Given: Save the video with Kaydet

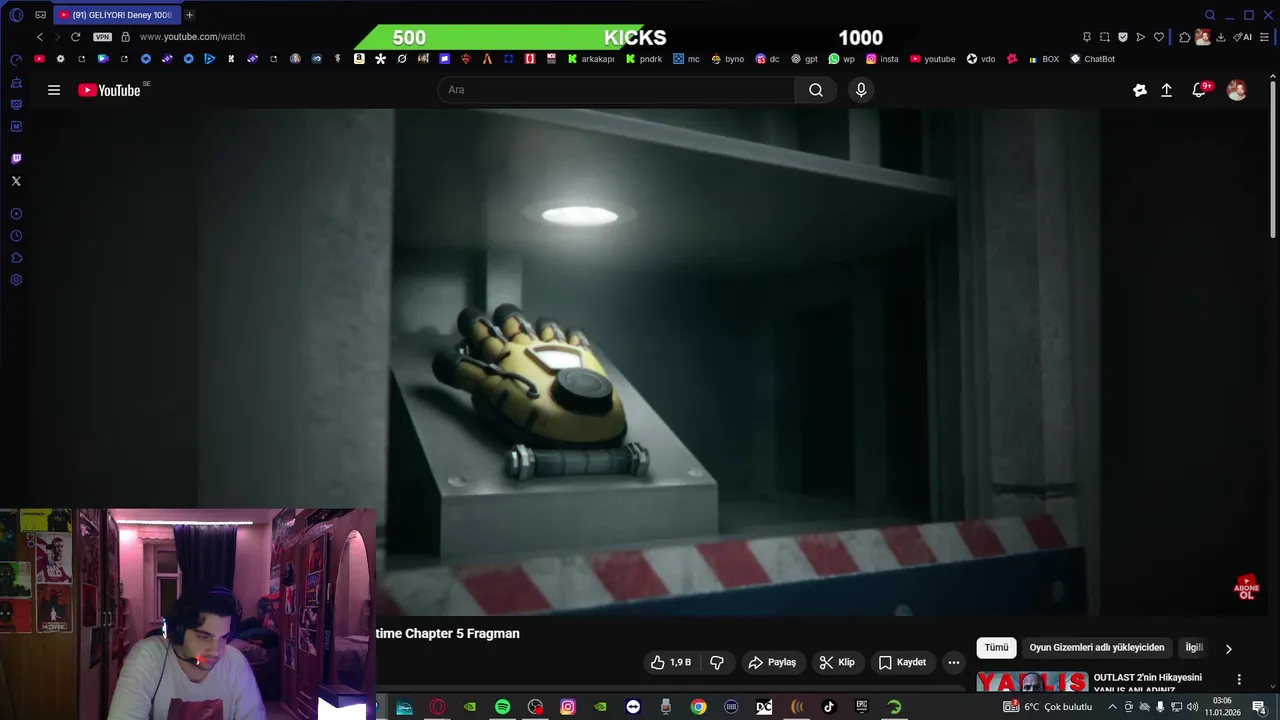Looking at the screenshot, I should (x=902, y=662).
